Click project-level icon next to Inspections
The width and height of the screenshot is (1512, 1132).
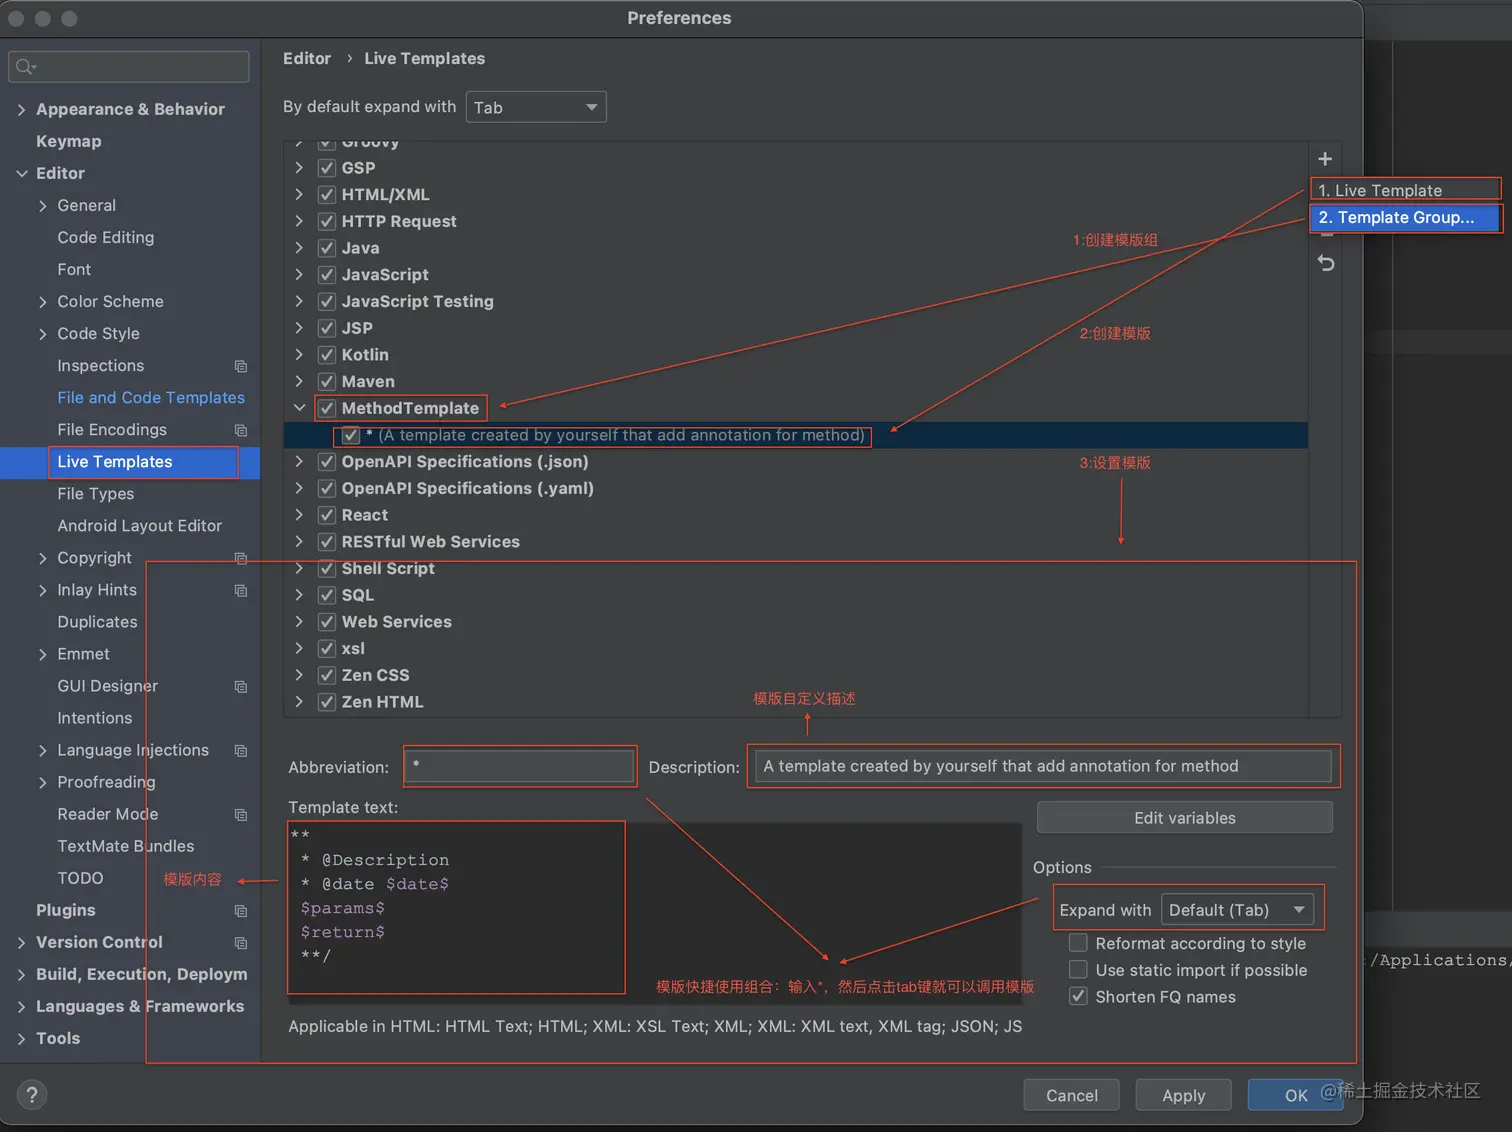pyautogui.click(x=241, y=366)
